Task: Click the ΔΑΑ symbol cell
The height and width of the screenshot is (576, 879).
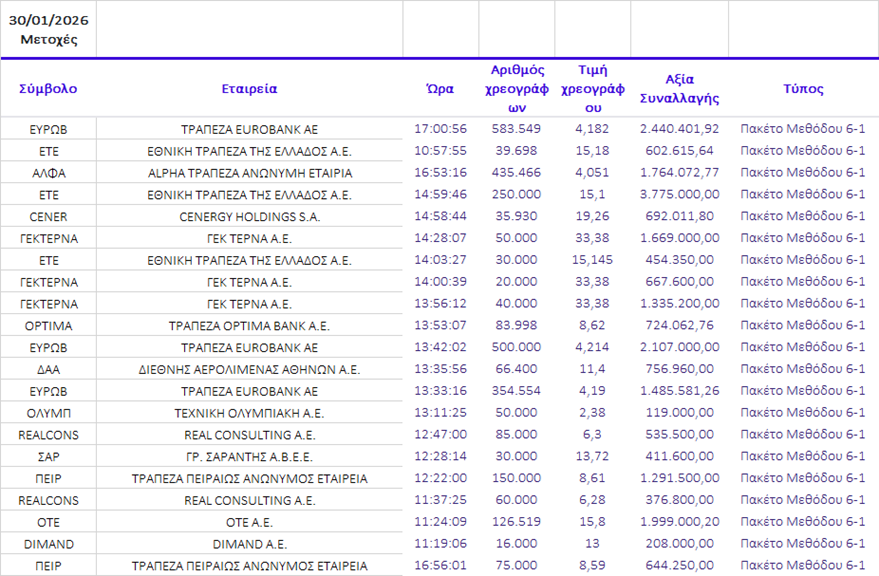Action: [x=48, y=370]
